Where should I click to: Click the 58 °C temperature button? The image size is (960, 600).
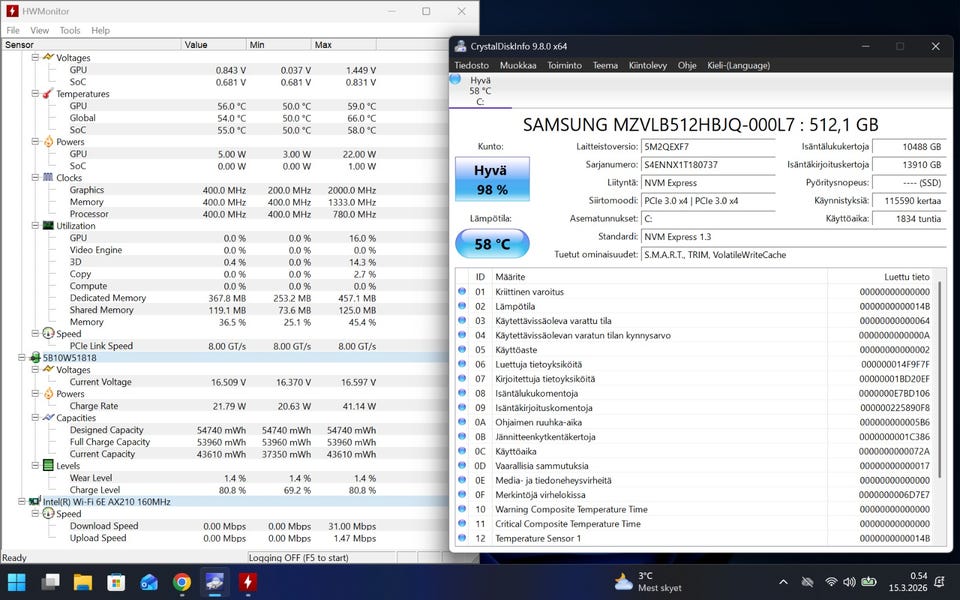click(492, 244)
